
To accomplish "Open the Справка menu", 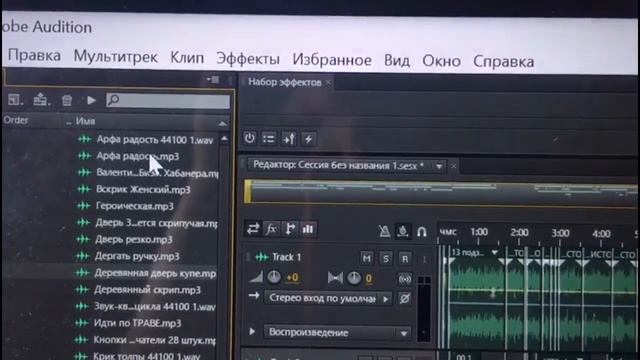I will (x=503, y=62).
